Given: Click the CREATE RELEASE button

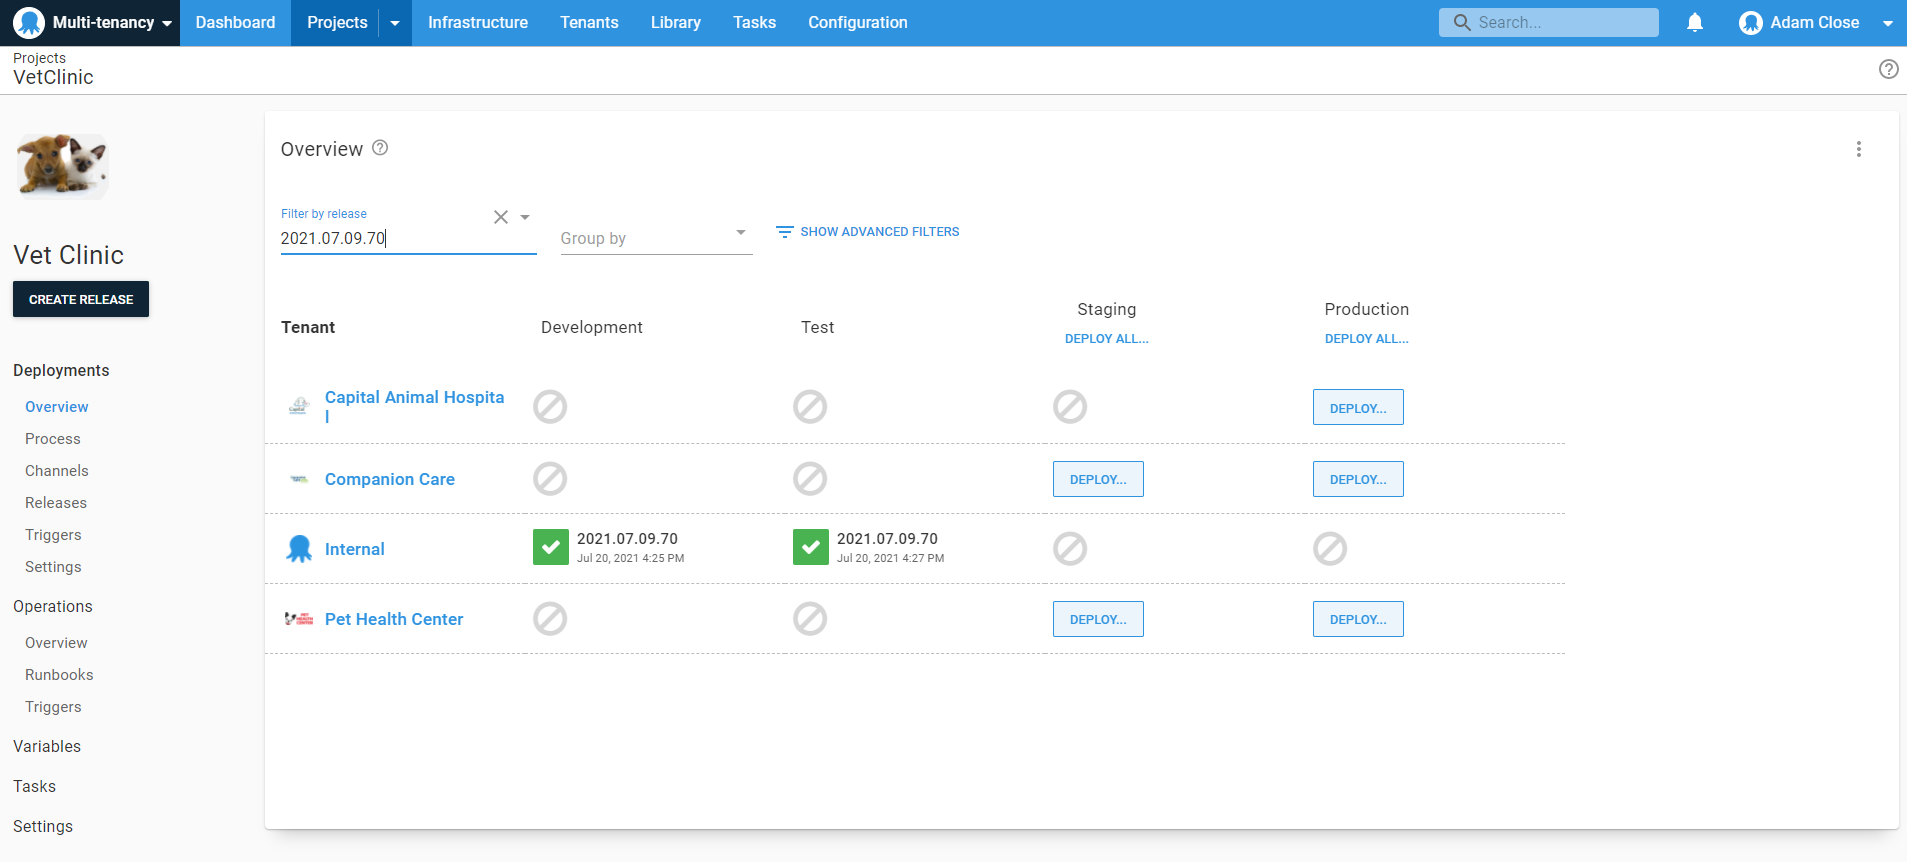Looking at the screenshot, I should (x=81, y=299).
